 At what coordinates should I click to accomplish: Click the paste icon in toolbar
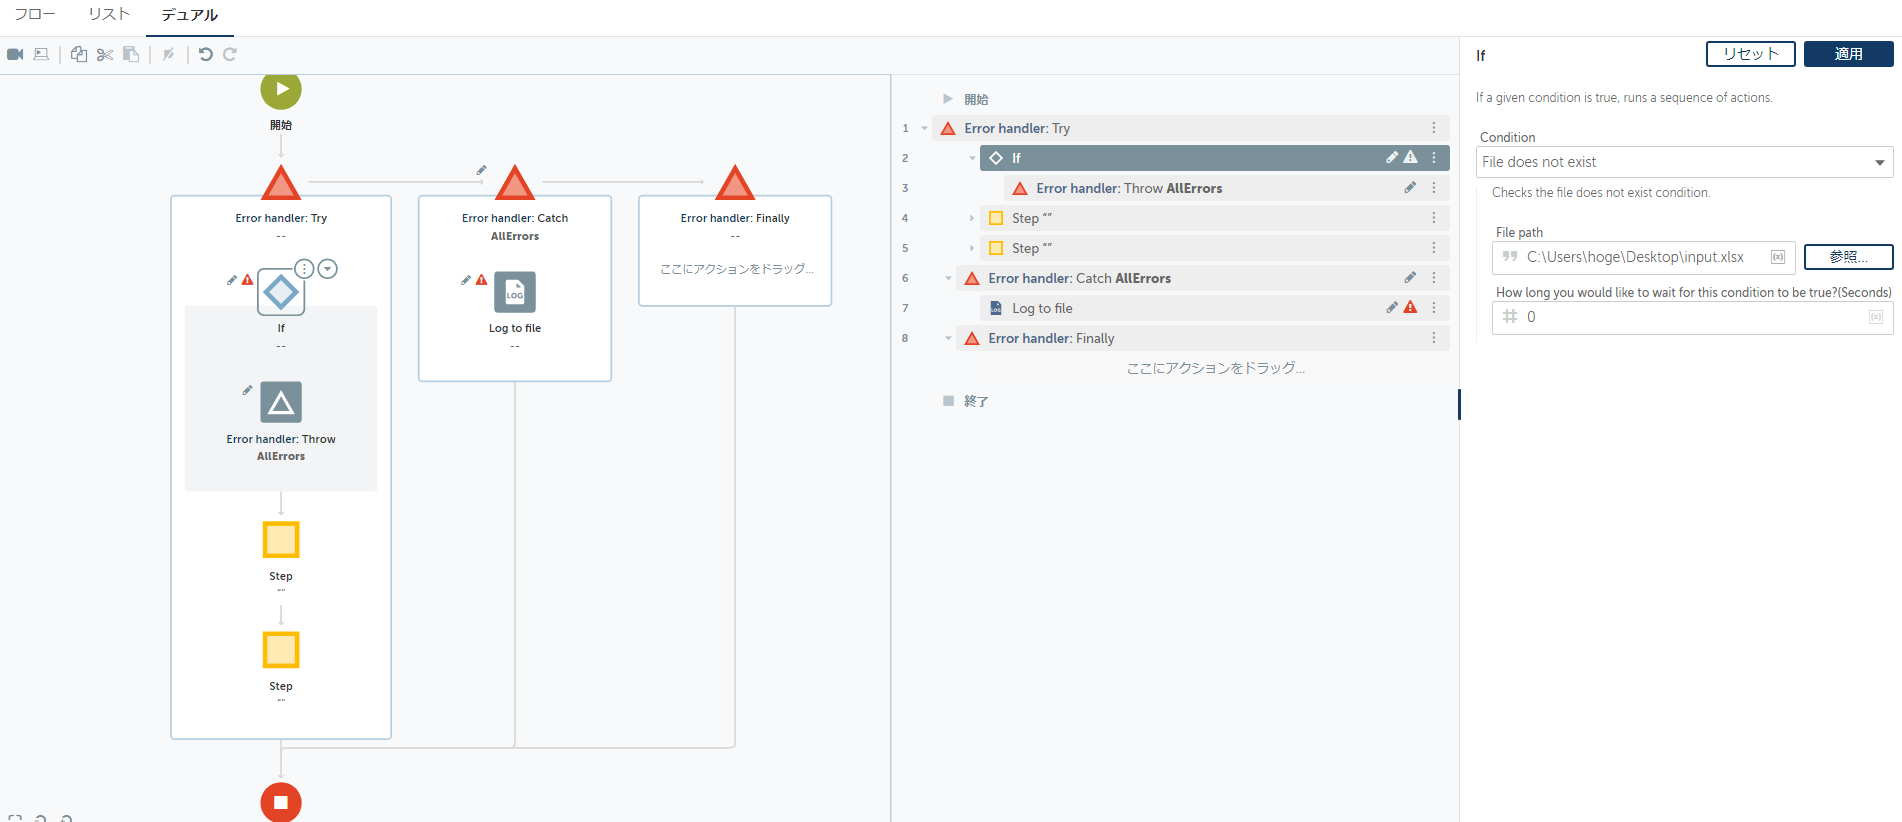click(131, 54)
